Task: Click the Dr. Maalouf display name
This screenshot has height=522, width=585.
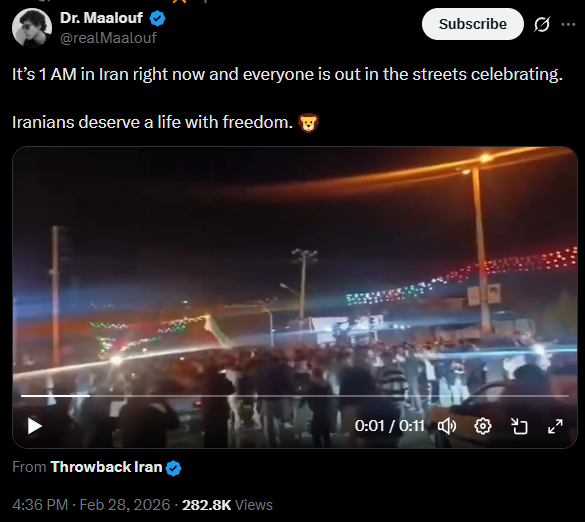Action: [x=101, y=18]
